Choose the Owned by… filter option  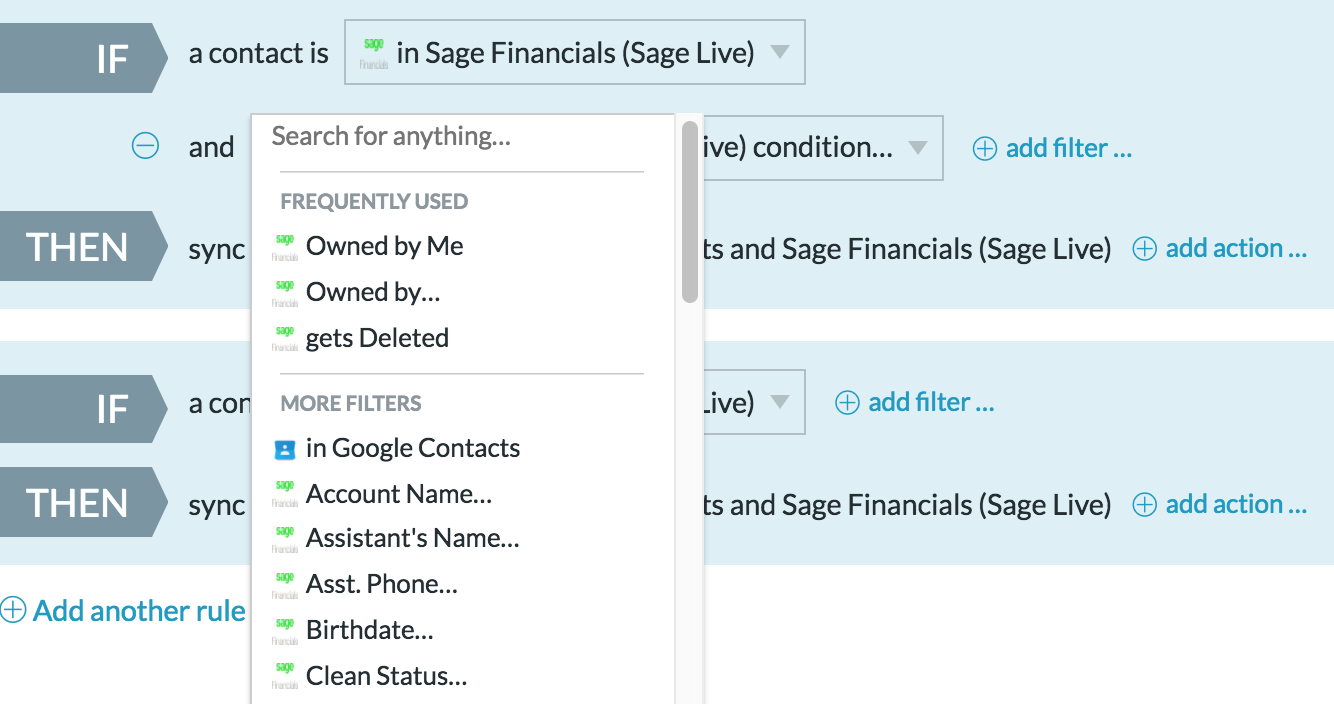click(373, 292)
